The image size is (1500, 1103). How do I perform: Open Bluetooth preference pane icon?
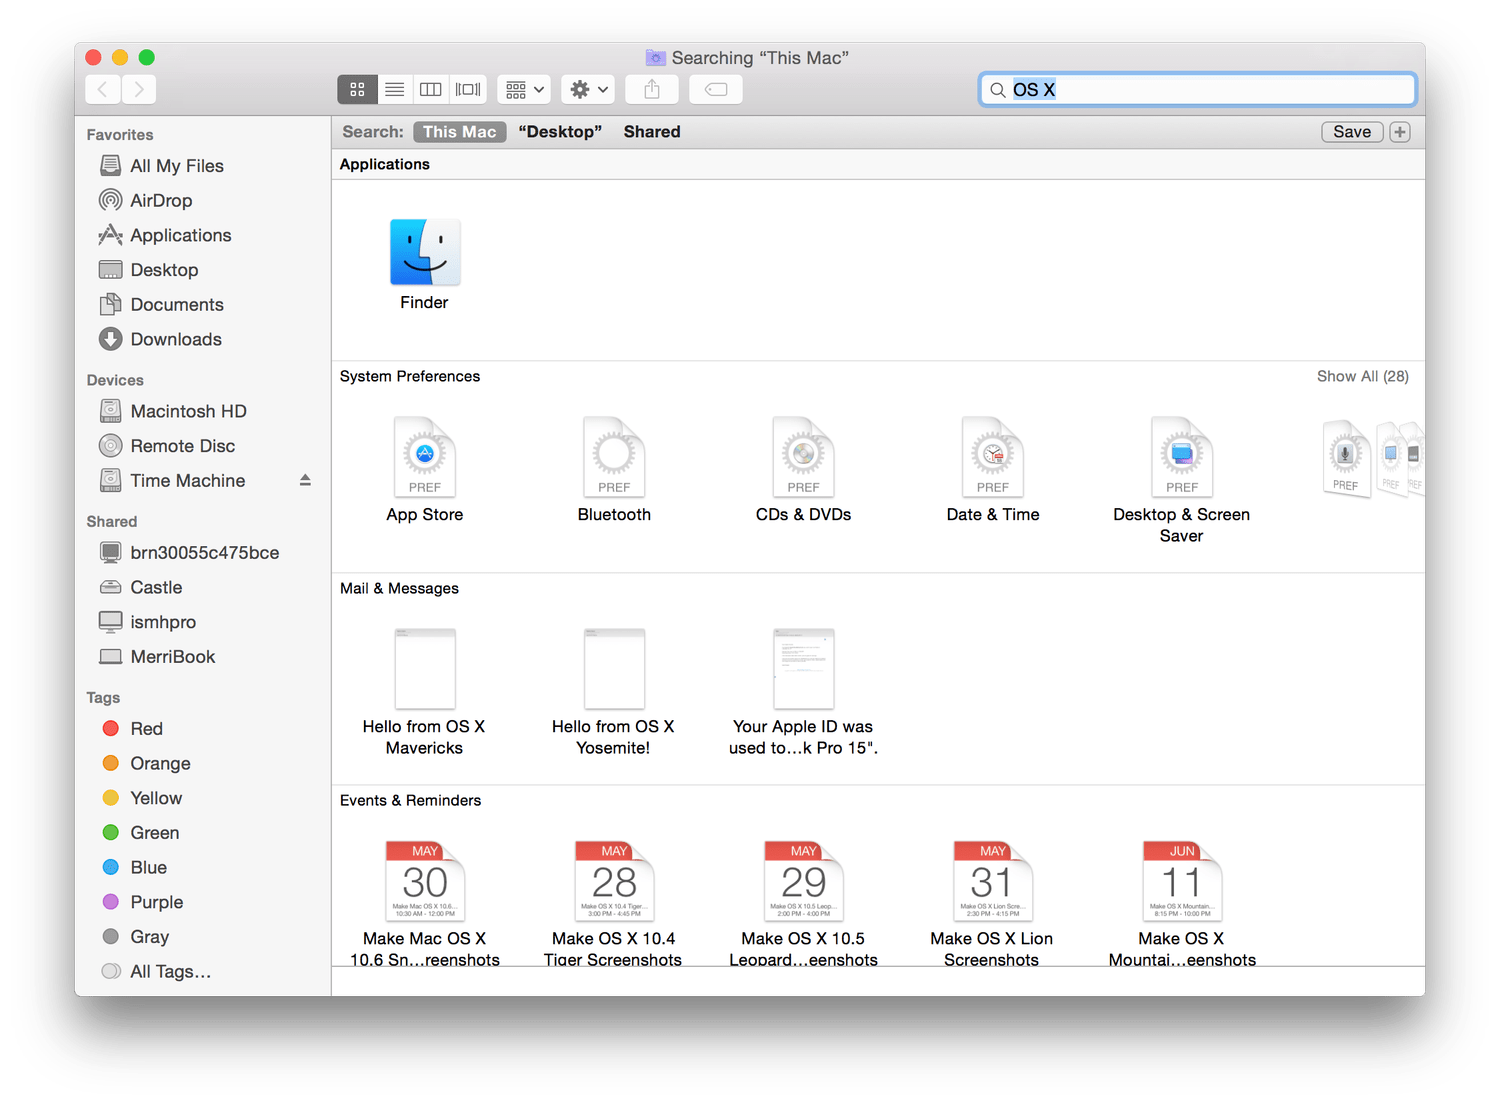click(x=613, y=458)
